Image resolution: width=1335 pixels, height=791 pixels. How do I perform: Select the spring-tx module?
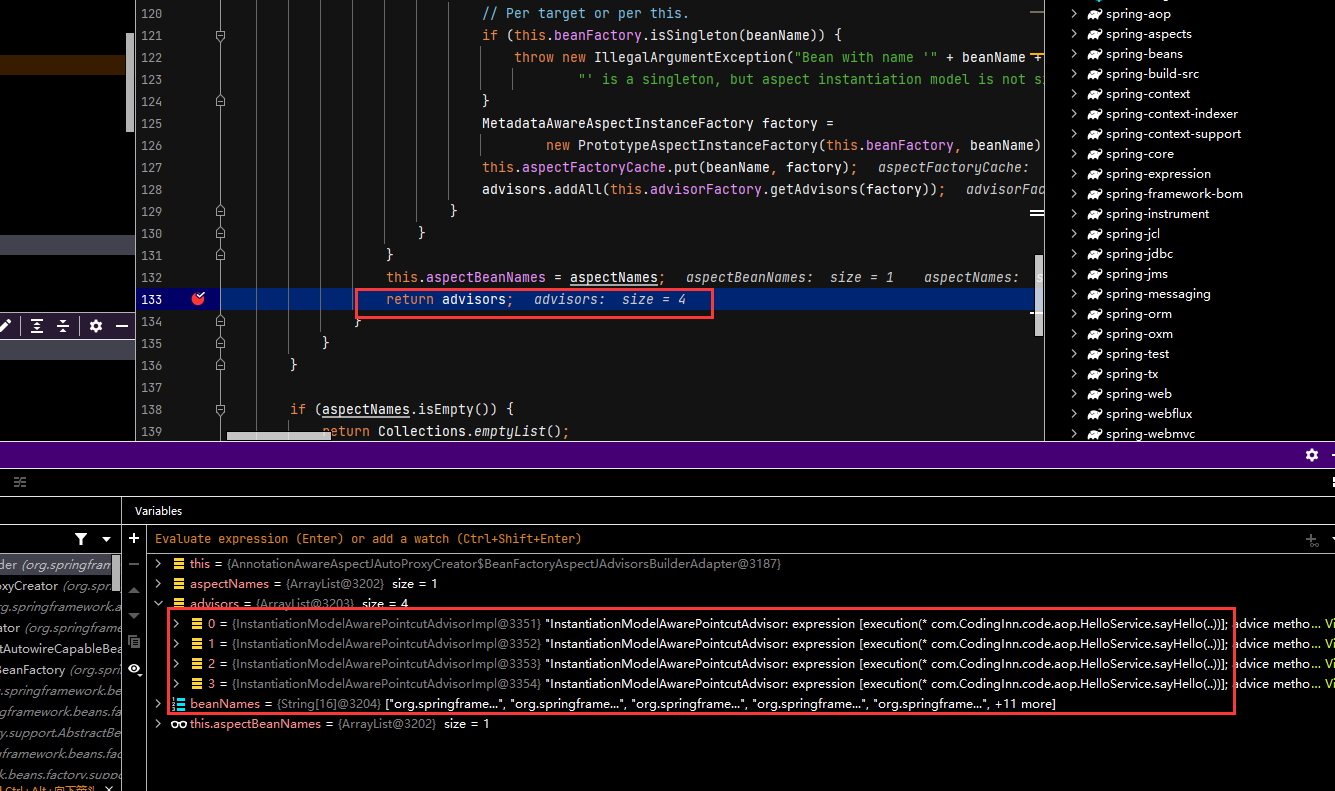[x=1132, y=374]
